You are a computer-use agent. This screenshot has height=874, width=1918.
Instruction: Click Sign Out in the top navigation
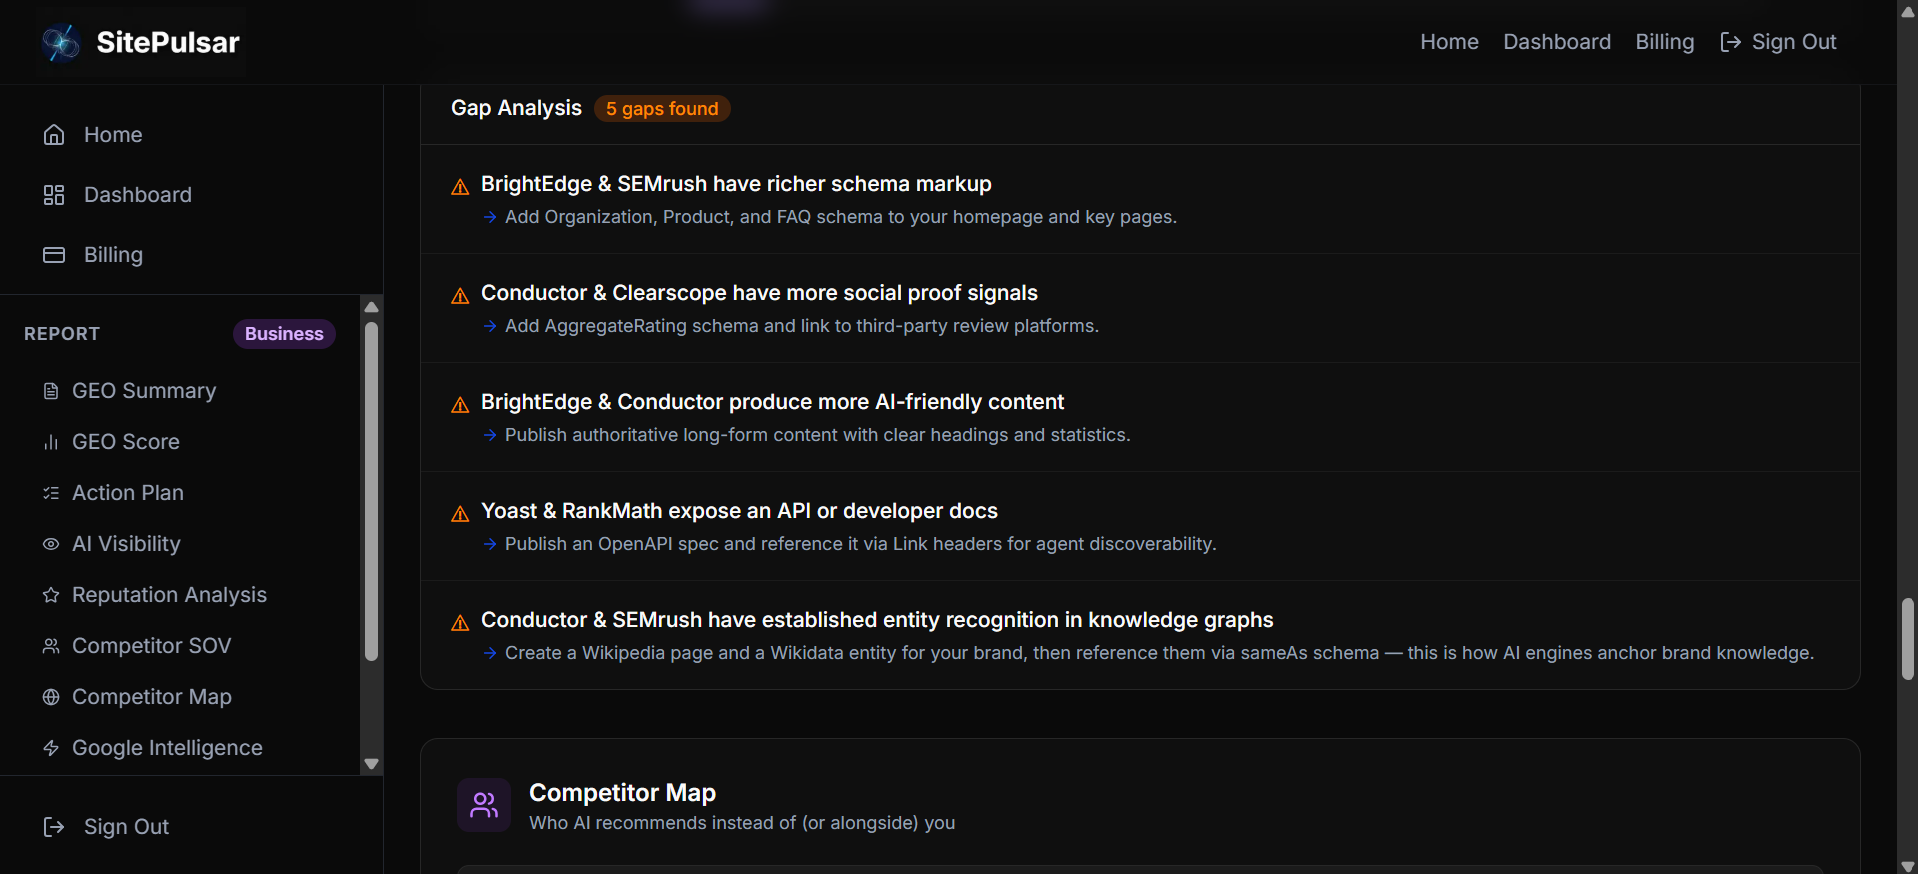[x=1778, y=42]
